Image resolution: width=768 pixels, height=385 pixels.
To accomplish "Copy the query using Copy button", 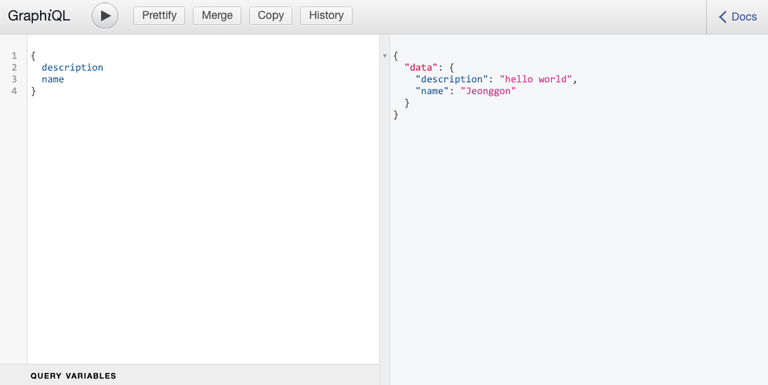I will [270, 16].
